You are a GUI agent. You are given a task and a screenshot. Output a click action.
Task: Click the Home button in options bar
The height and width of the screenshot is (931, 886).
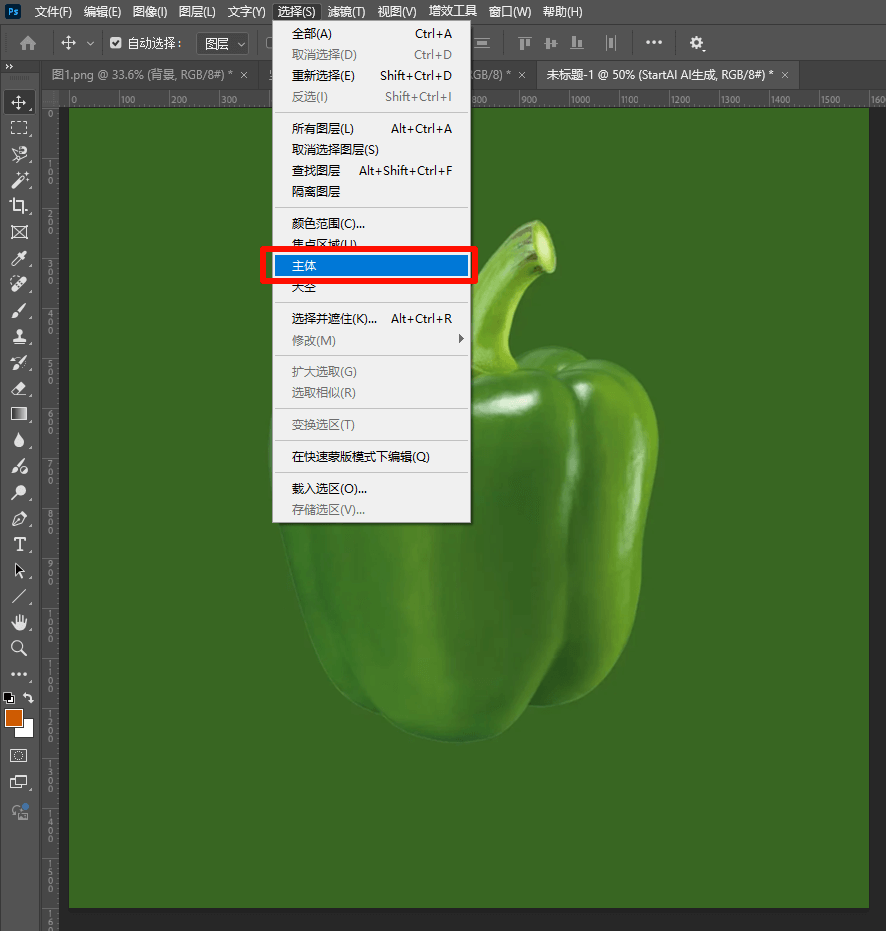point(28,43)
